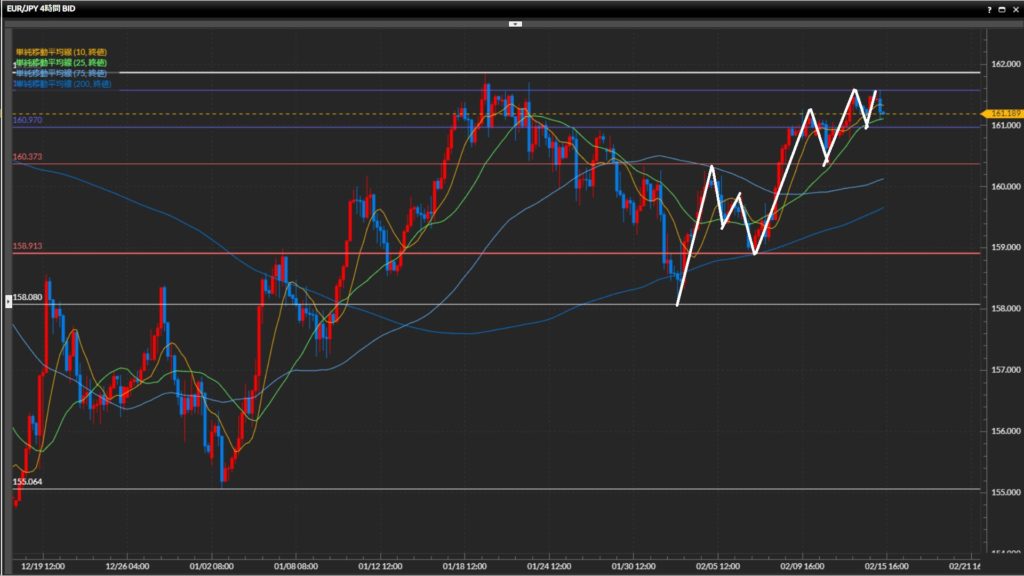Select the 160.970 horizontal line label
Viewport: 1024px width, 576px height.
(27, 121)
